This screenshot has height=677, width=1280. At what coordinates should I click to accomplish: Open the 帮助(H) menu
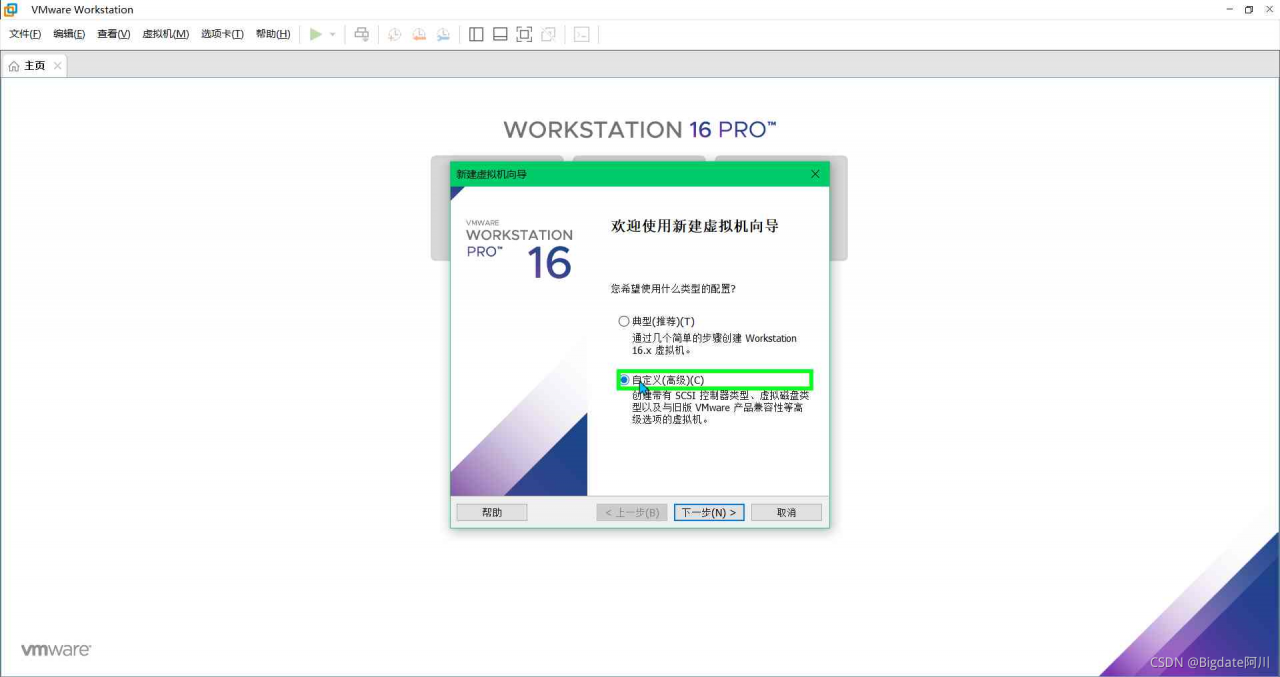pyautogui.click(x=273, y=34)
